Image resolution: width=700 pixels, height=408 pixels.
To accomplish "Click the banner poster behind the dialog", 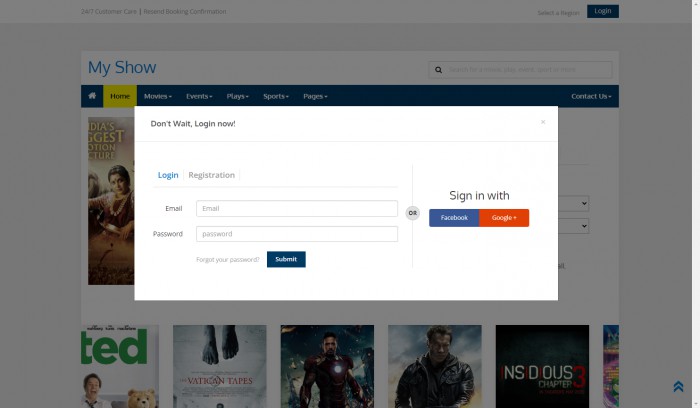I will pos(111,201).
